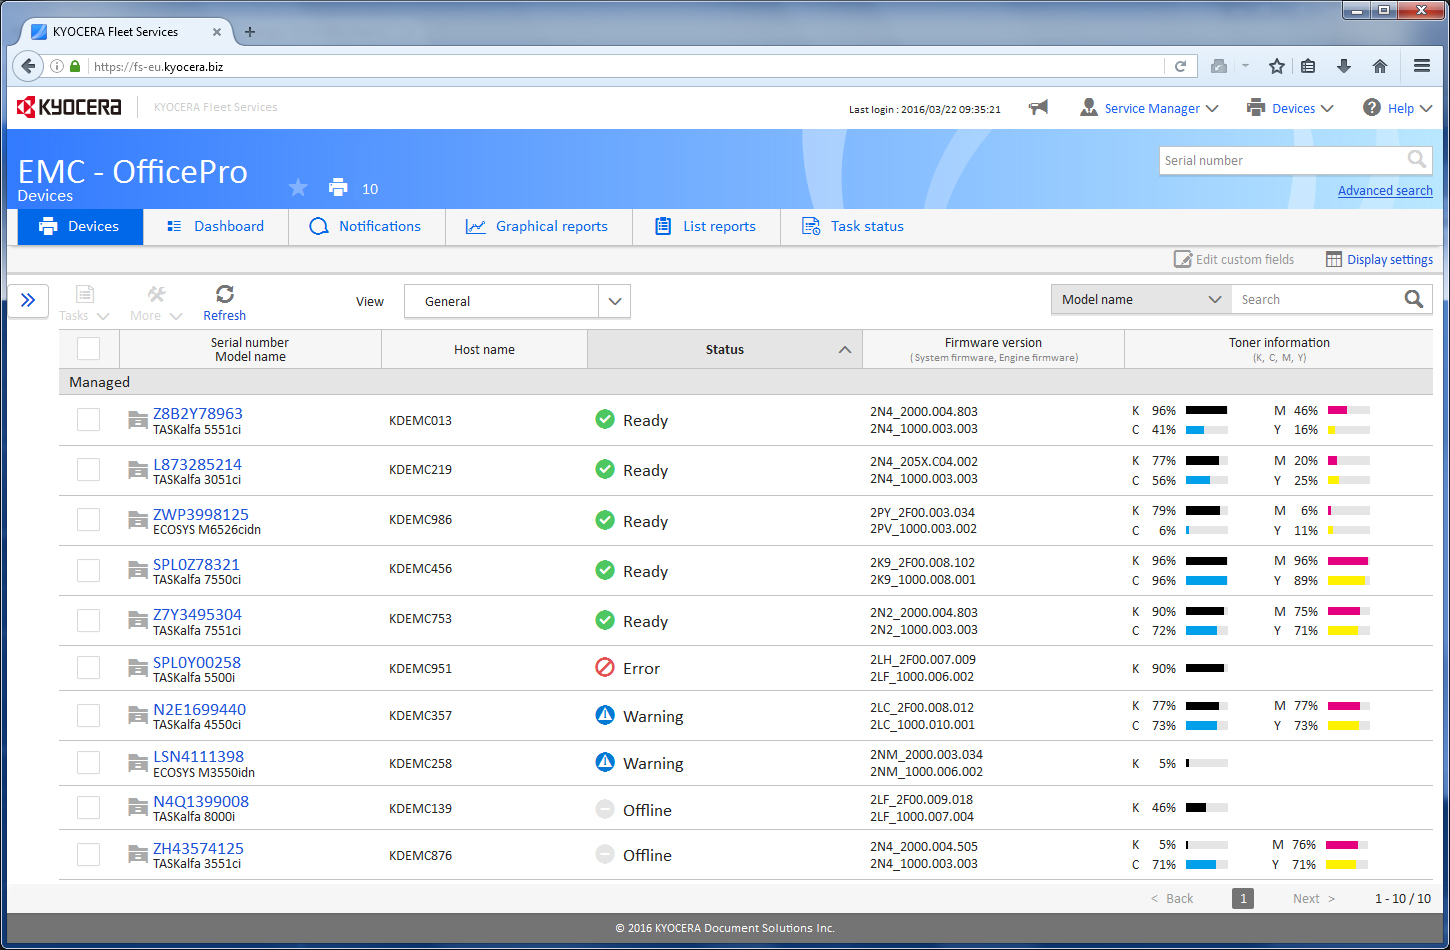The height and width of the screenshot is (950, 1450).
Task: Click the Edit custom fields pencil icon
Action: [x=1183, y=259]
